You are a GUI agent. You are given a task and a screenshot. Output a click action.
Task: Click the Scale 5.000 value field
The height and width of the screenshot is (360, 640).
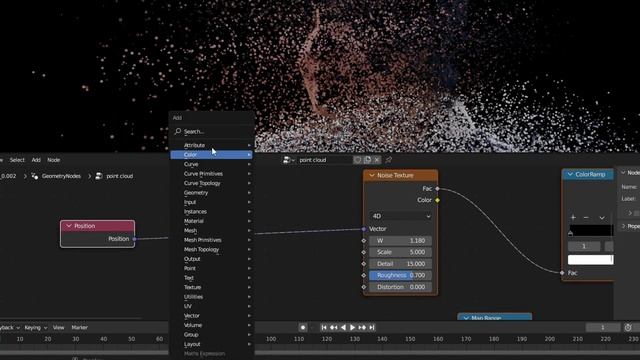[x=400, y=252]
